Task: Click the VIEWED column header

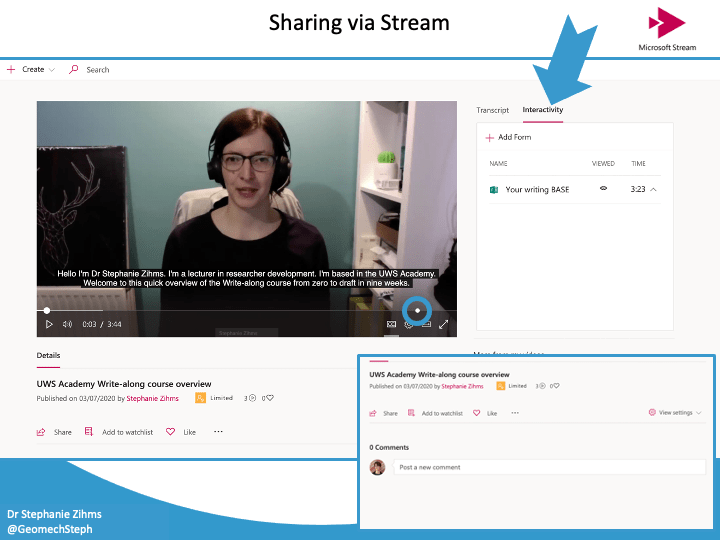Action: point(603,163)
